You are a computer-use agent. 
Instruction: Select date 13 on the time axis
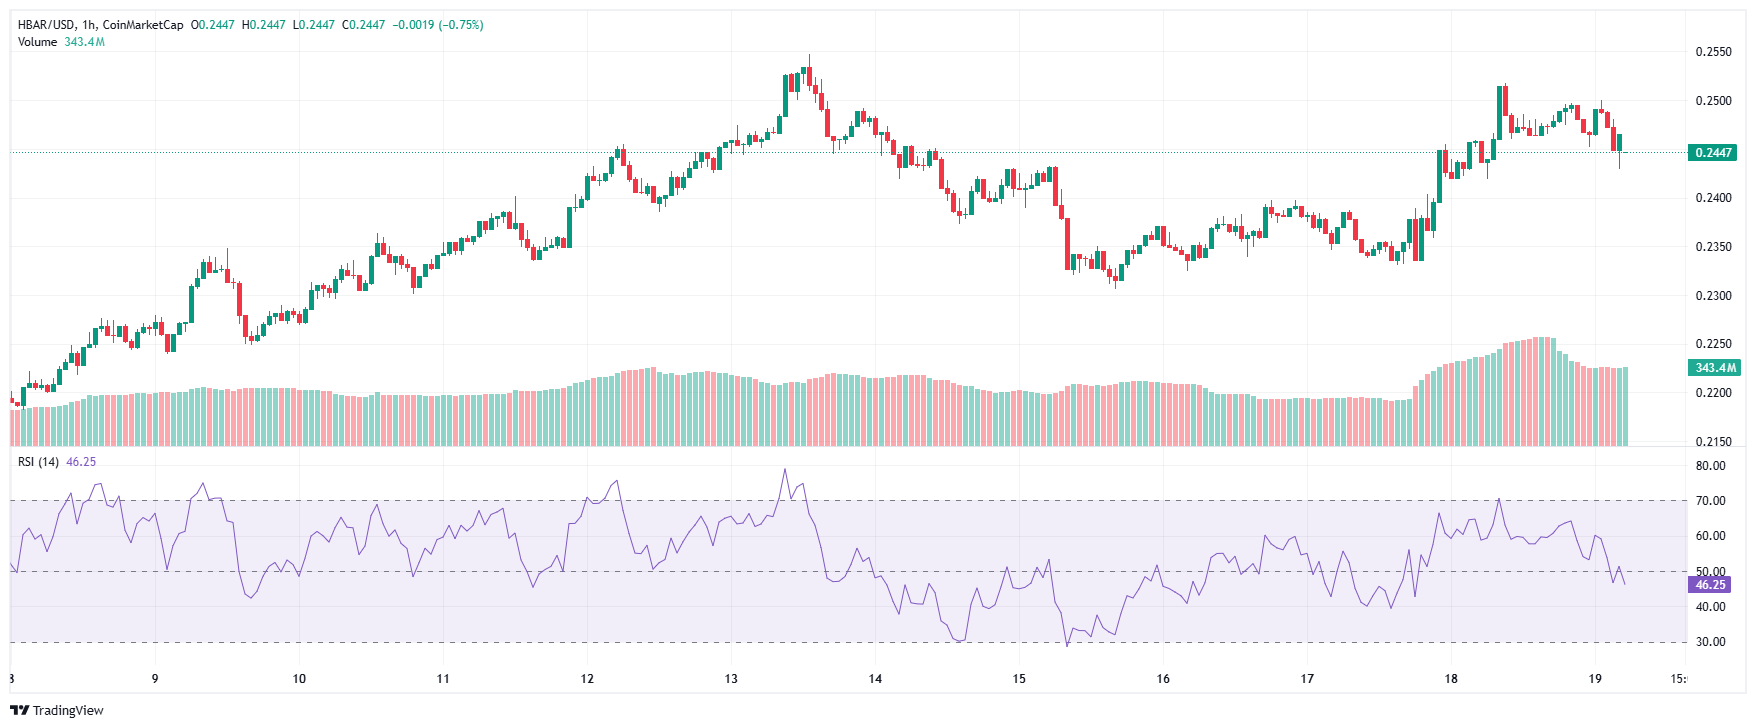pos(731,678)
